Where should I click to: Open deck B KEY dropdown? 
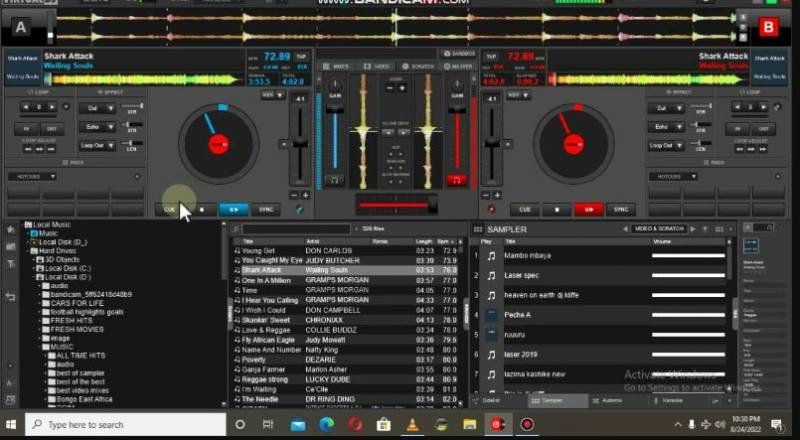(x=518, y=95)
